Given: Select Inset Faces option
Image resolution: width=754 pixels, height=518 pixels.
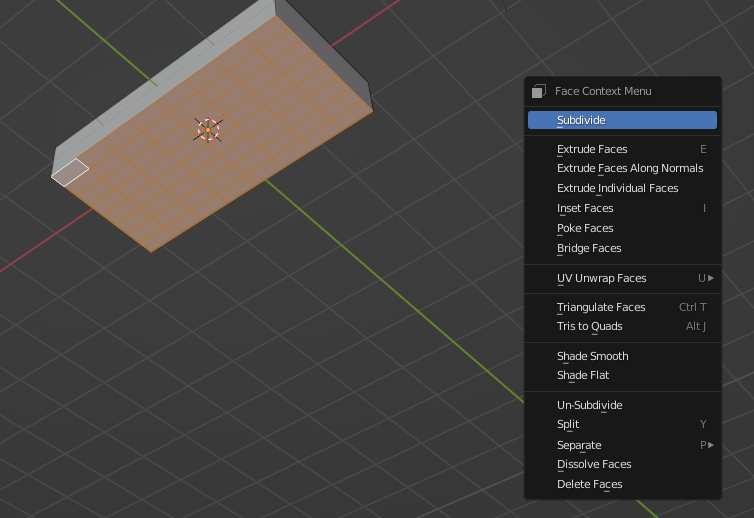Looking at the screenshot, I should (622, 208).
